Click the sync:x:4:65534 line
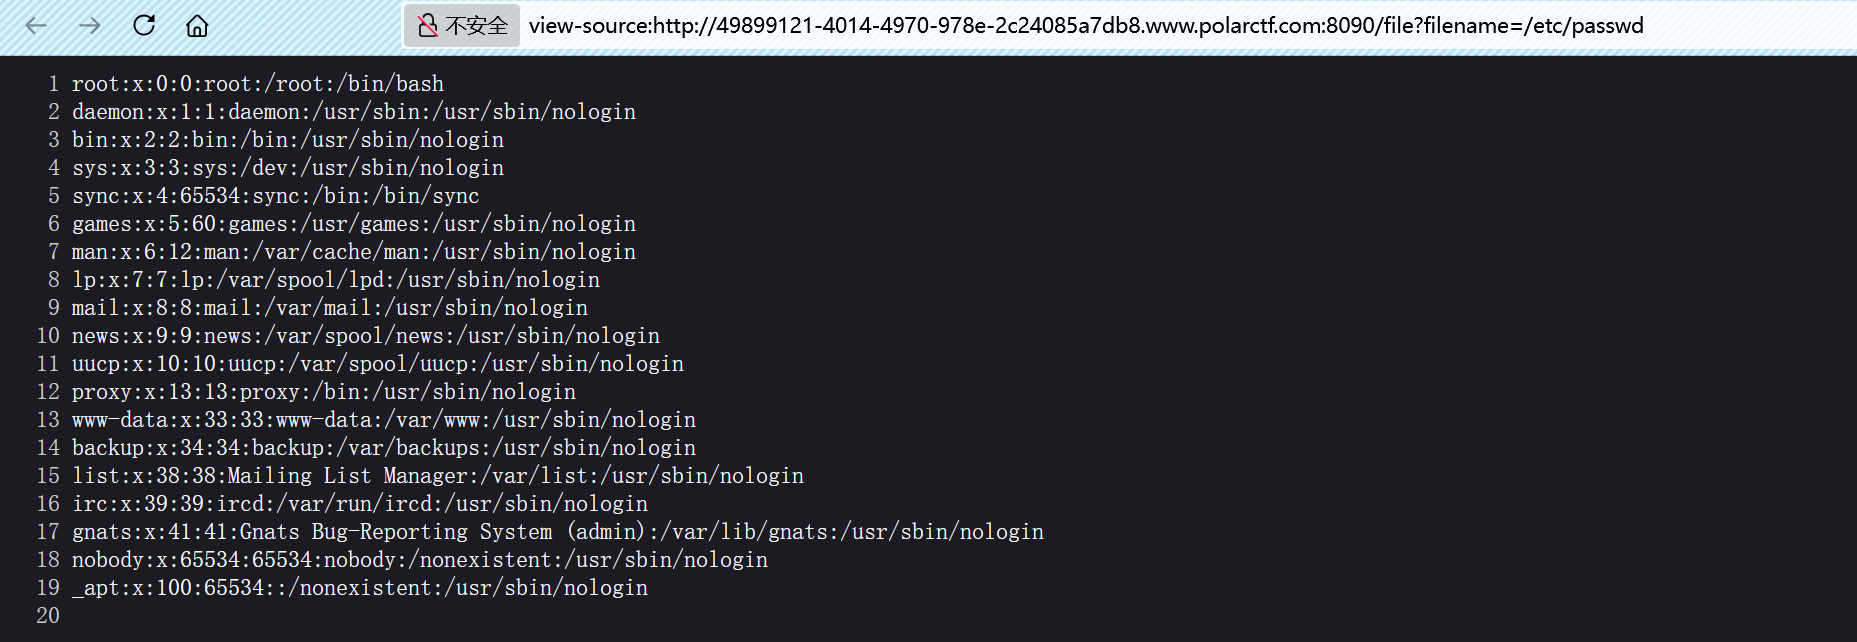This screenshot has height=642, width=1857. [275, 196]
